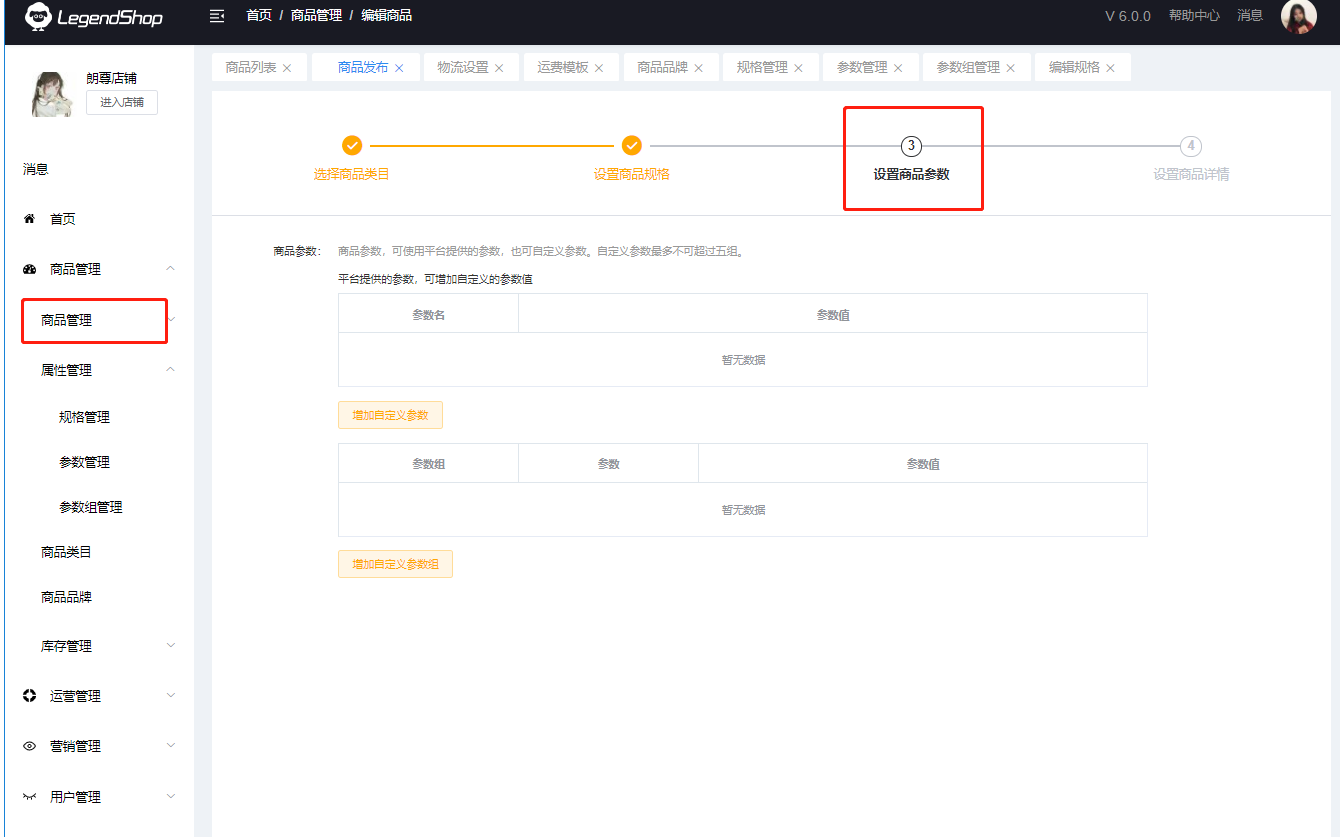Open 帮助中心 link in header
The height and width of the screenshot is (837, 1340).
(x=1193, y=16)
